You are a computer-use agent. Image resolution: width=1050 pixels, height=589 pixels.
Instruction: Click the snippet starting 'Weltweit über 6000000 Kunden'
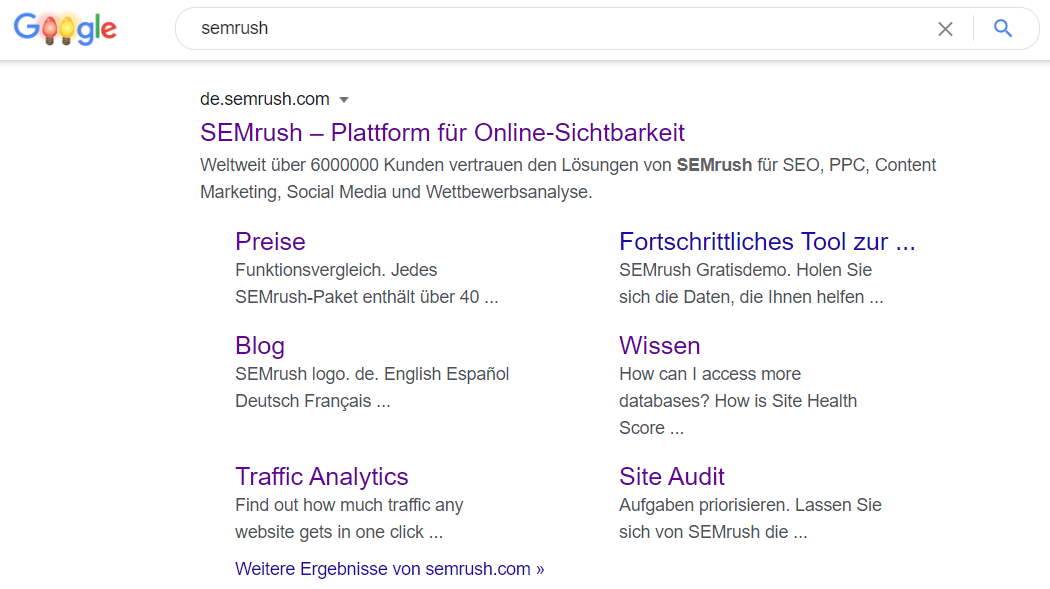(x=568, y=178)
